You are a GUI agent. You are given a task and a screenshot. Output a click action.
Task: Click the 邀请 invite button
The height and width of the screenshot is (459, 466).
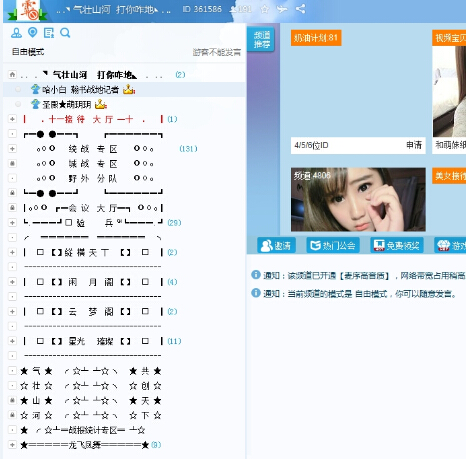click(276, 246)
